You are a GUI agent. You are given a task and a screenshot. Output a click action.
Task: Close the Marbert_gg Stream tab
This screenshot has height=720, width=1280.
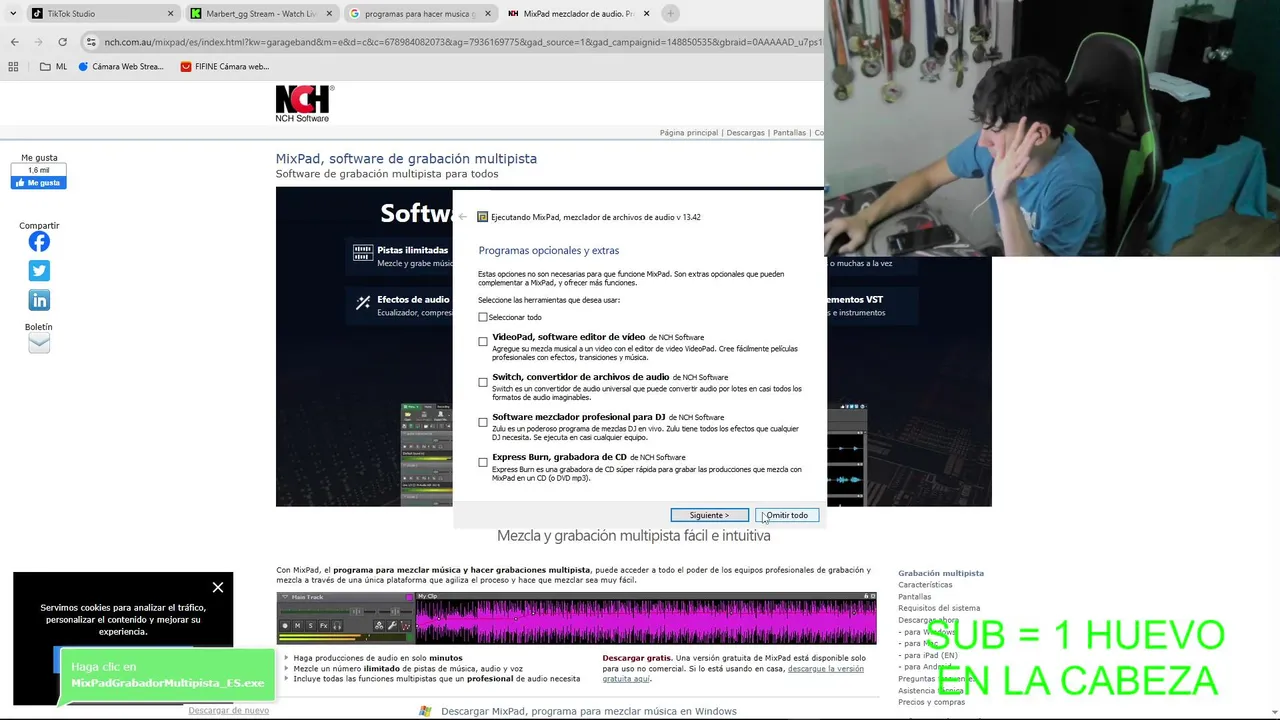click(x=329, y=14)
